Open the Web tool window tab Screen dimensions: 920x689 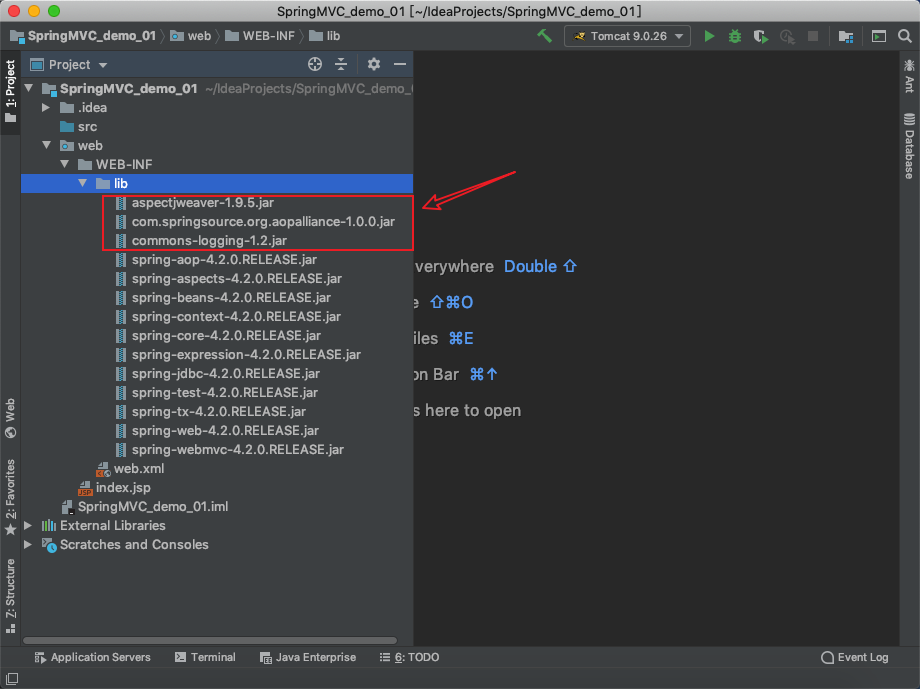(10, 418)
